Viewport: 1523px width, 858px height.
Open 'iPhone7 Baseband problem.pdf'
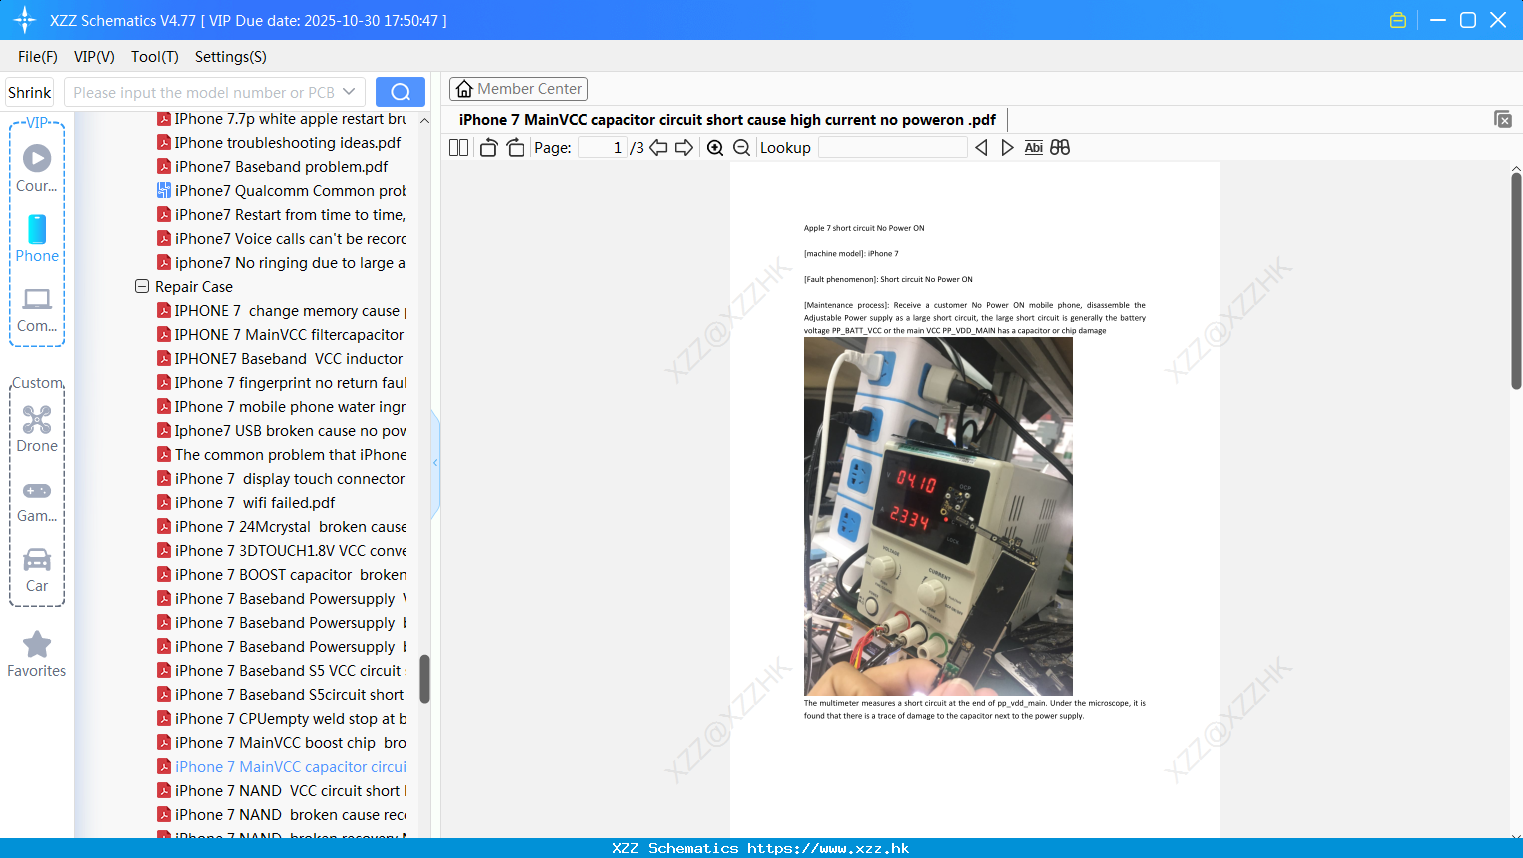pos(273,167)
